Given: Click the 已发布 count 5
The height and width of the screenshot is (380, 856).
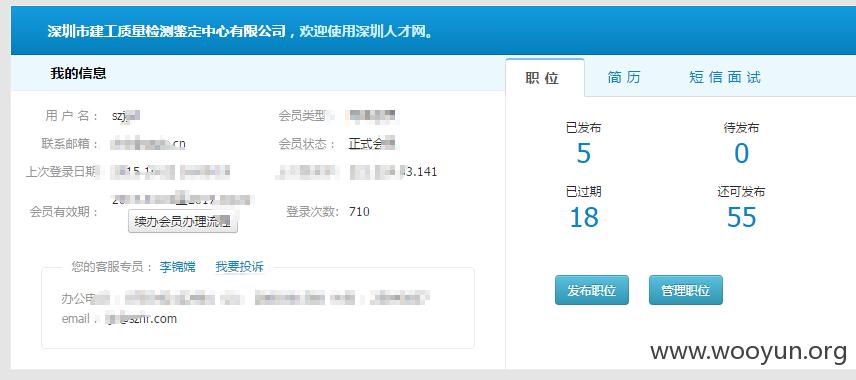Looking at the screenshot, I should tap(584, 153).
